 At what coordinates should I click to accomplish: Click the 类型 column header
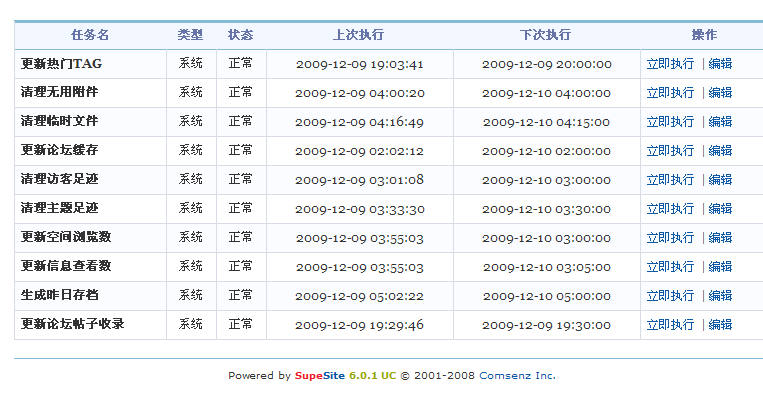[190, 35]
